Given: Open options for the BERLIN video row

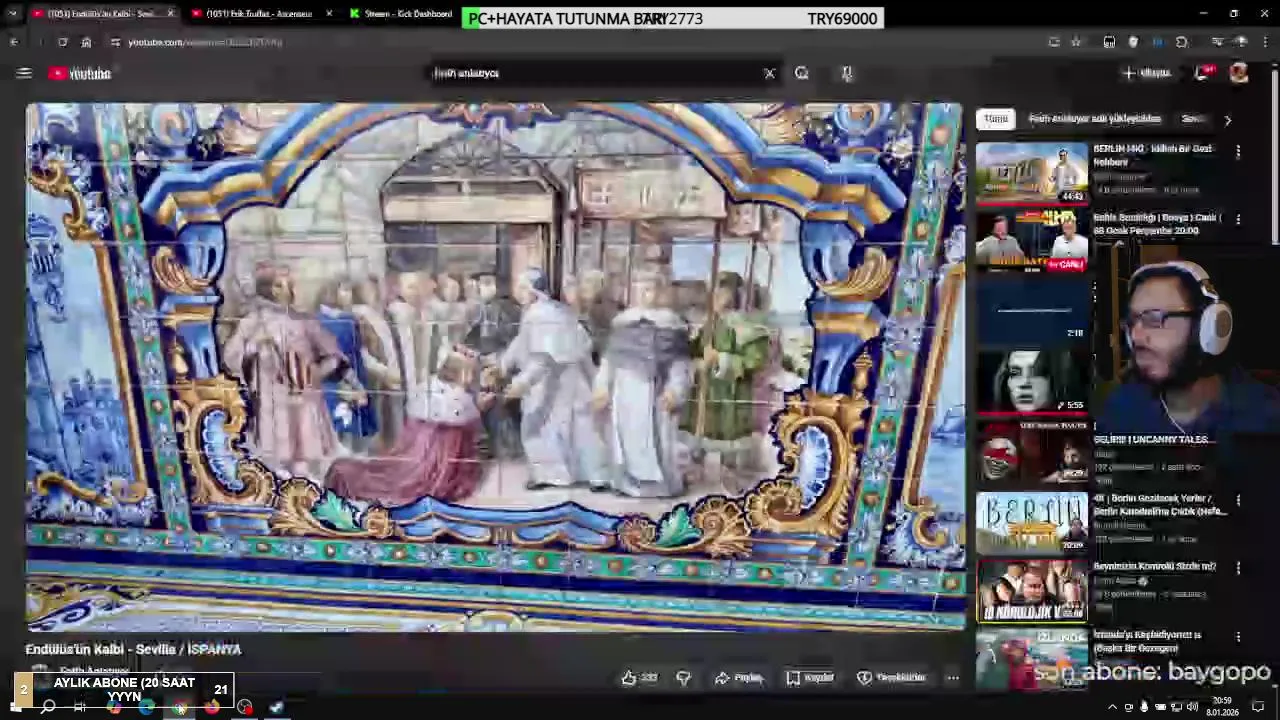Looking at the screenshot, I should pos(1238,151).
